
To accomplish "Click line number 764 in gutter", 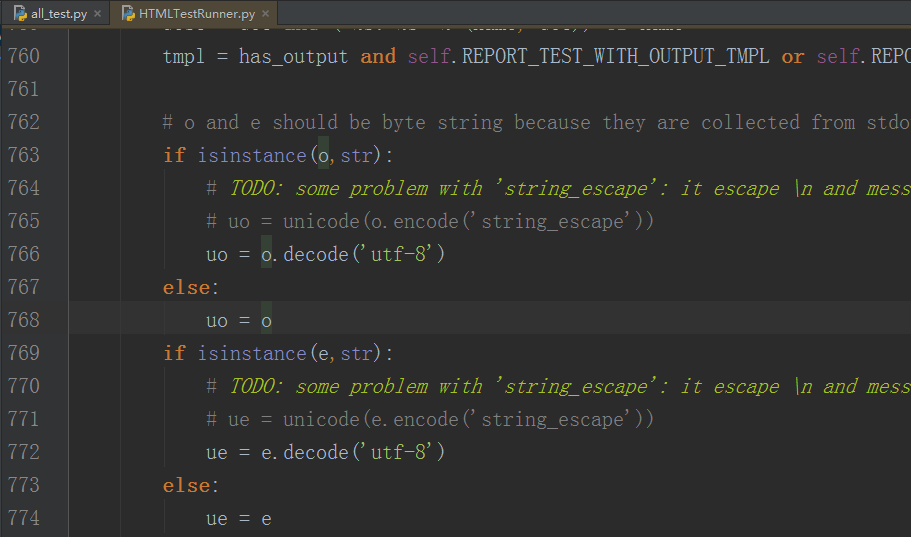I will pos(24,188).
